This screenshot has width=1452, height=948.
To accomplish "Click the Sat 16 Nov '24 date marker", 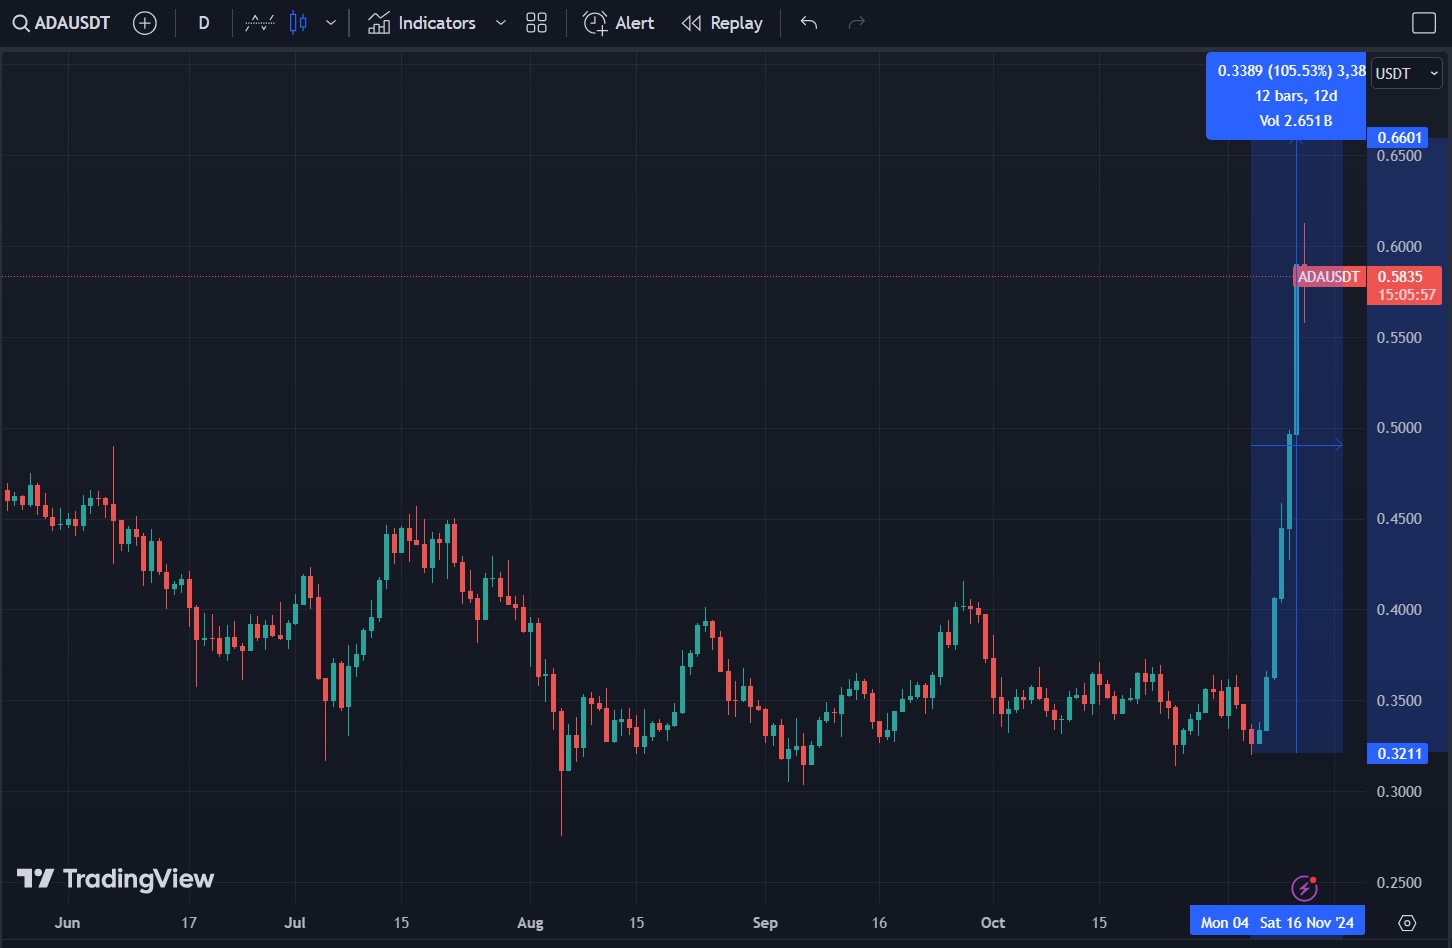I will tap(1307, 922).
